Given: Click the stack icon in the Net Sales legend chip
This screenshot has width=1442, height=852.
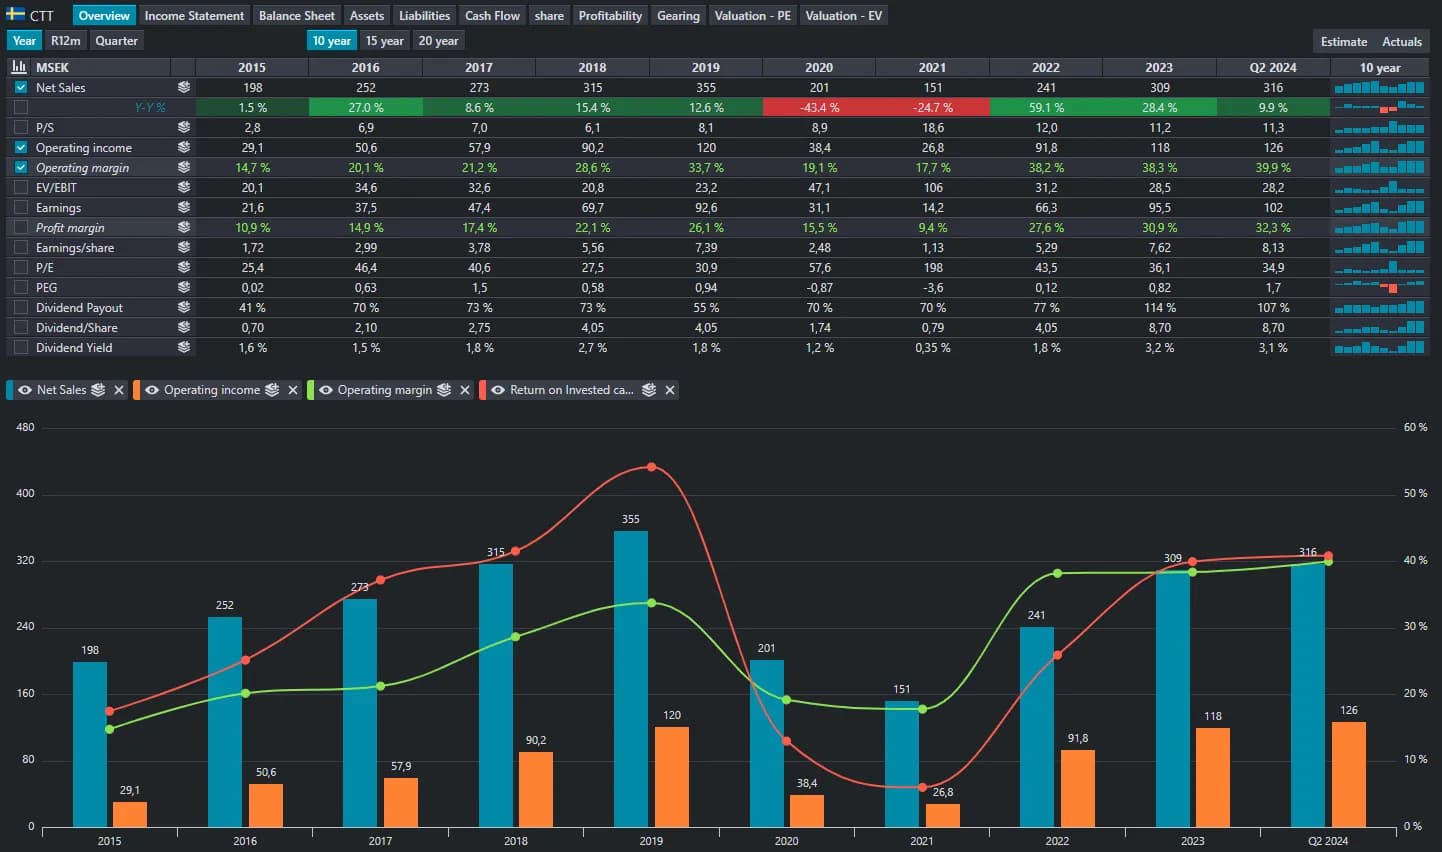Looking at the screenshot, I should [x=98, y=390].
